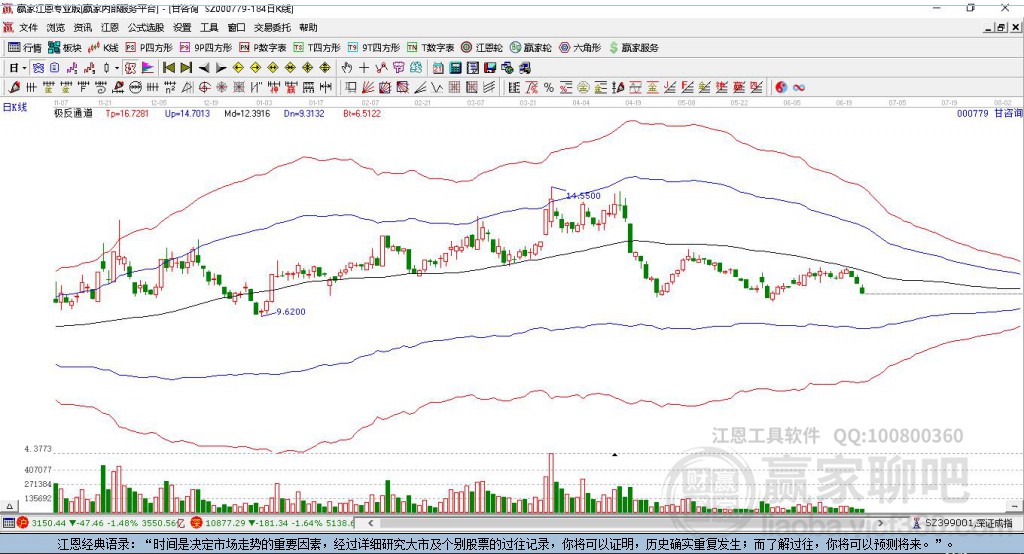1024x554 pixels.
Task: Switch to the K线 chart button
Action: [x=103, y=48]
